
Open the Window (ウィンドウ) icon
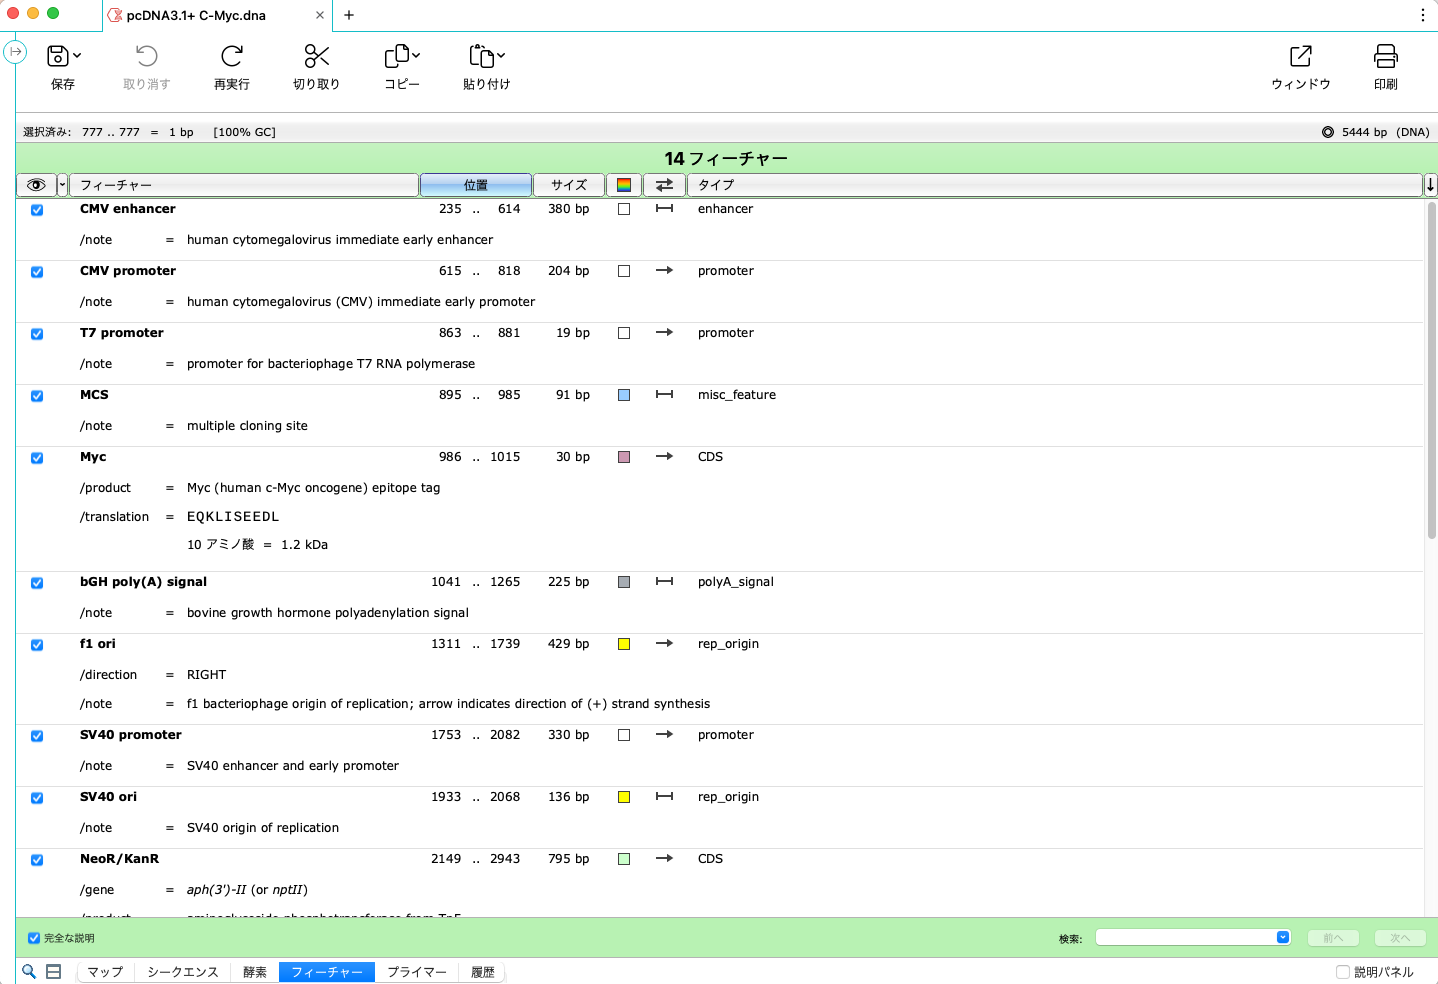(1300, 57)
